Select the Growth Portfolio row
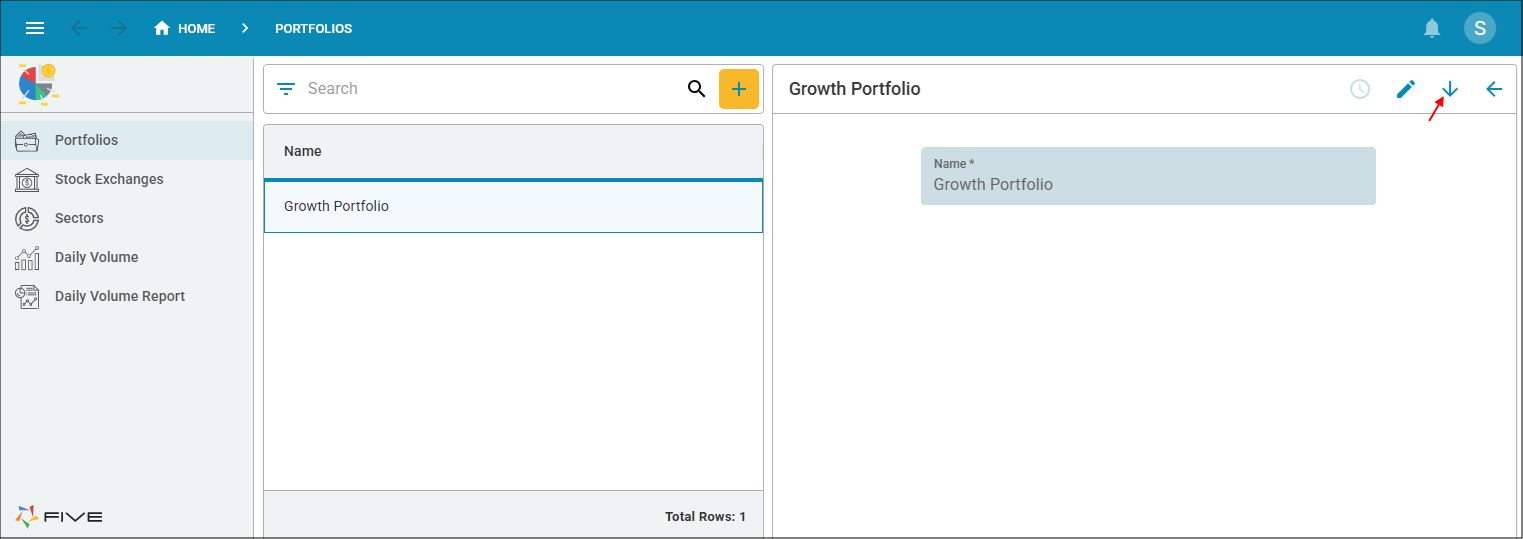Viewport: 1523px width, 539px height. pyautogui.click(x=512, y=206)
